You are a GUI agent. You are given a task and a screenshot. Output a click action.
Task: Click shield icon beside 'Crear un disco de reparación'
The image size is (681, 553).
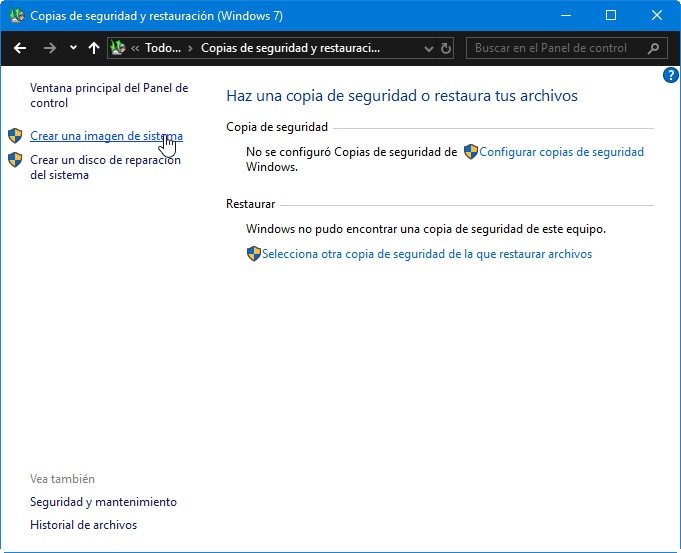pyautogui.click(x=15, y=160)
